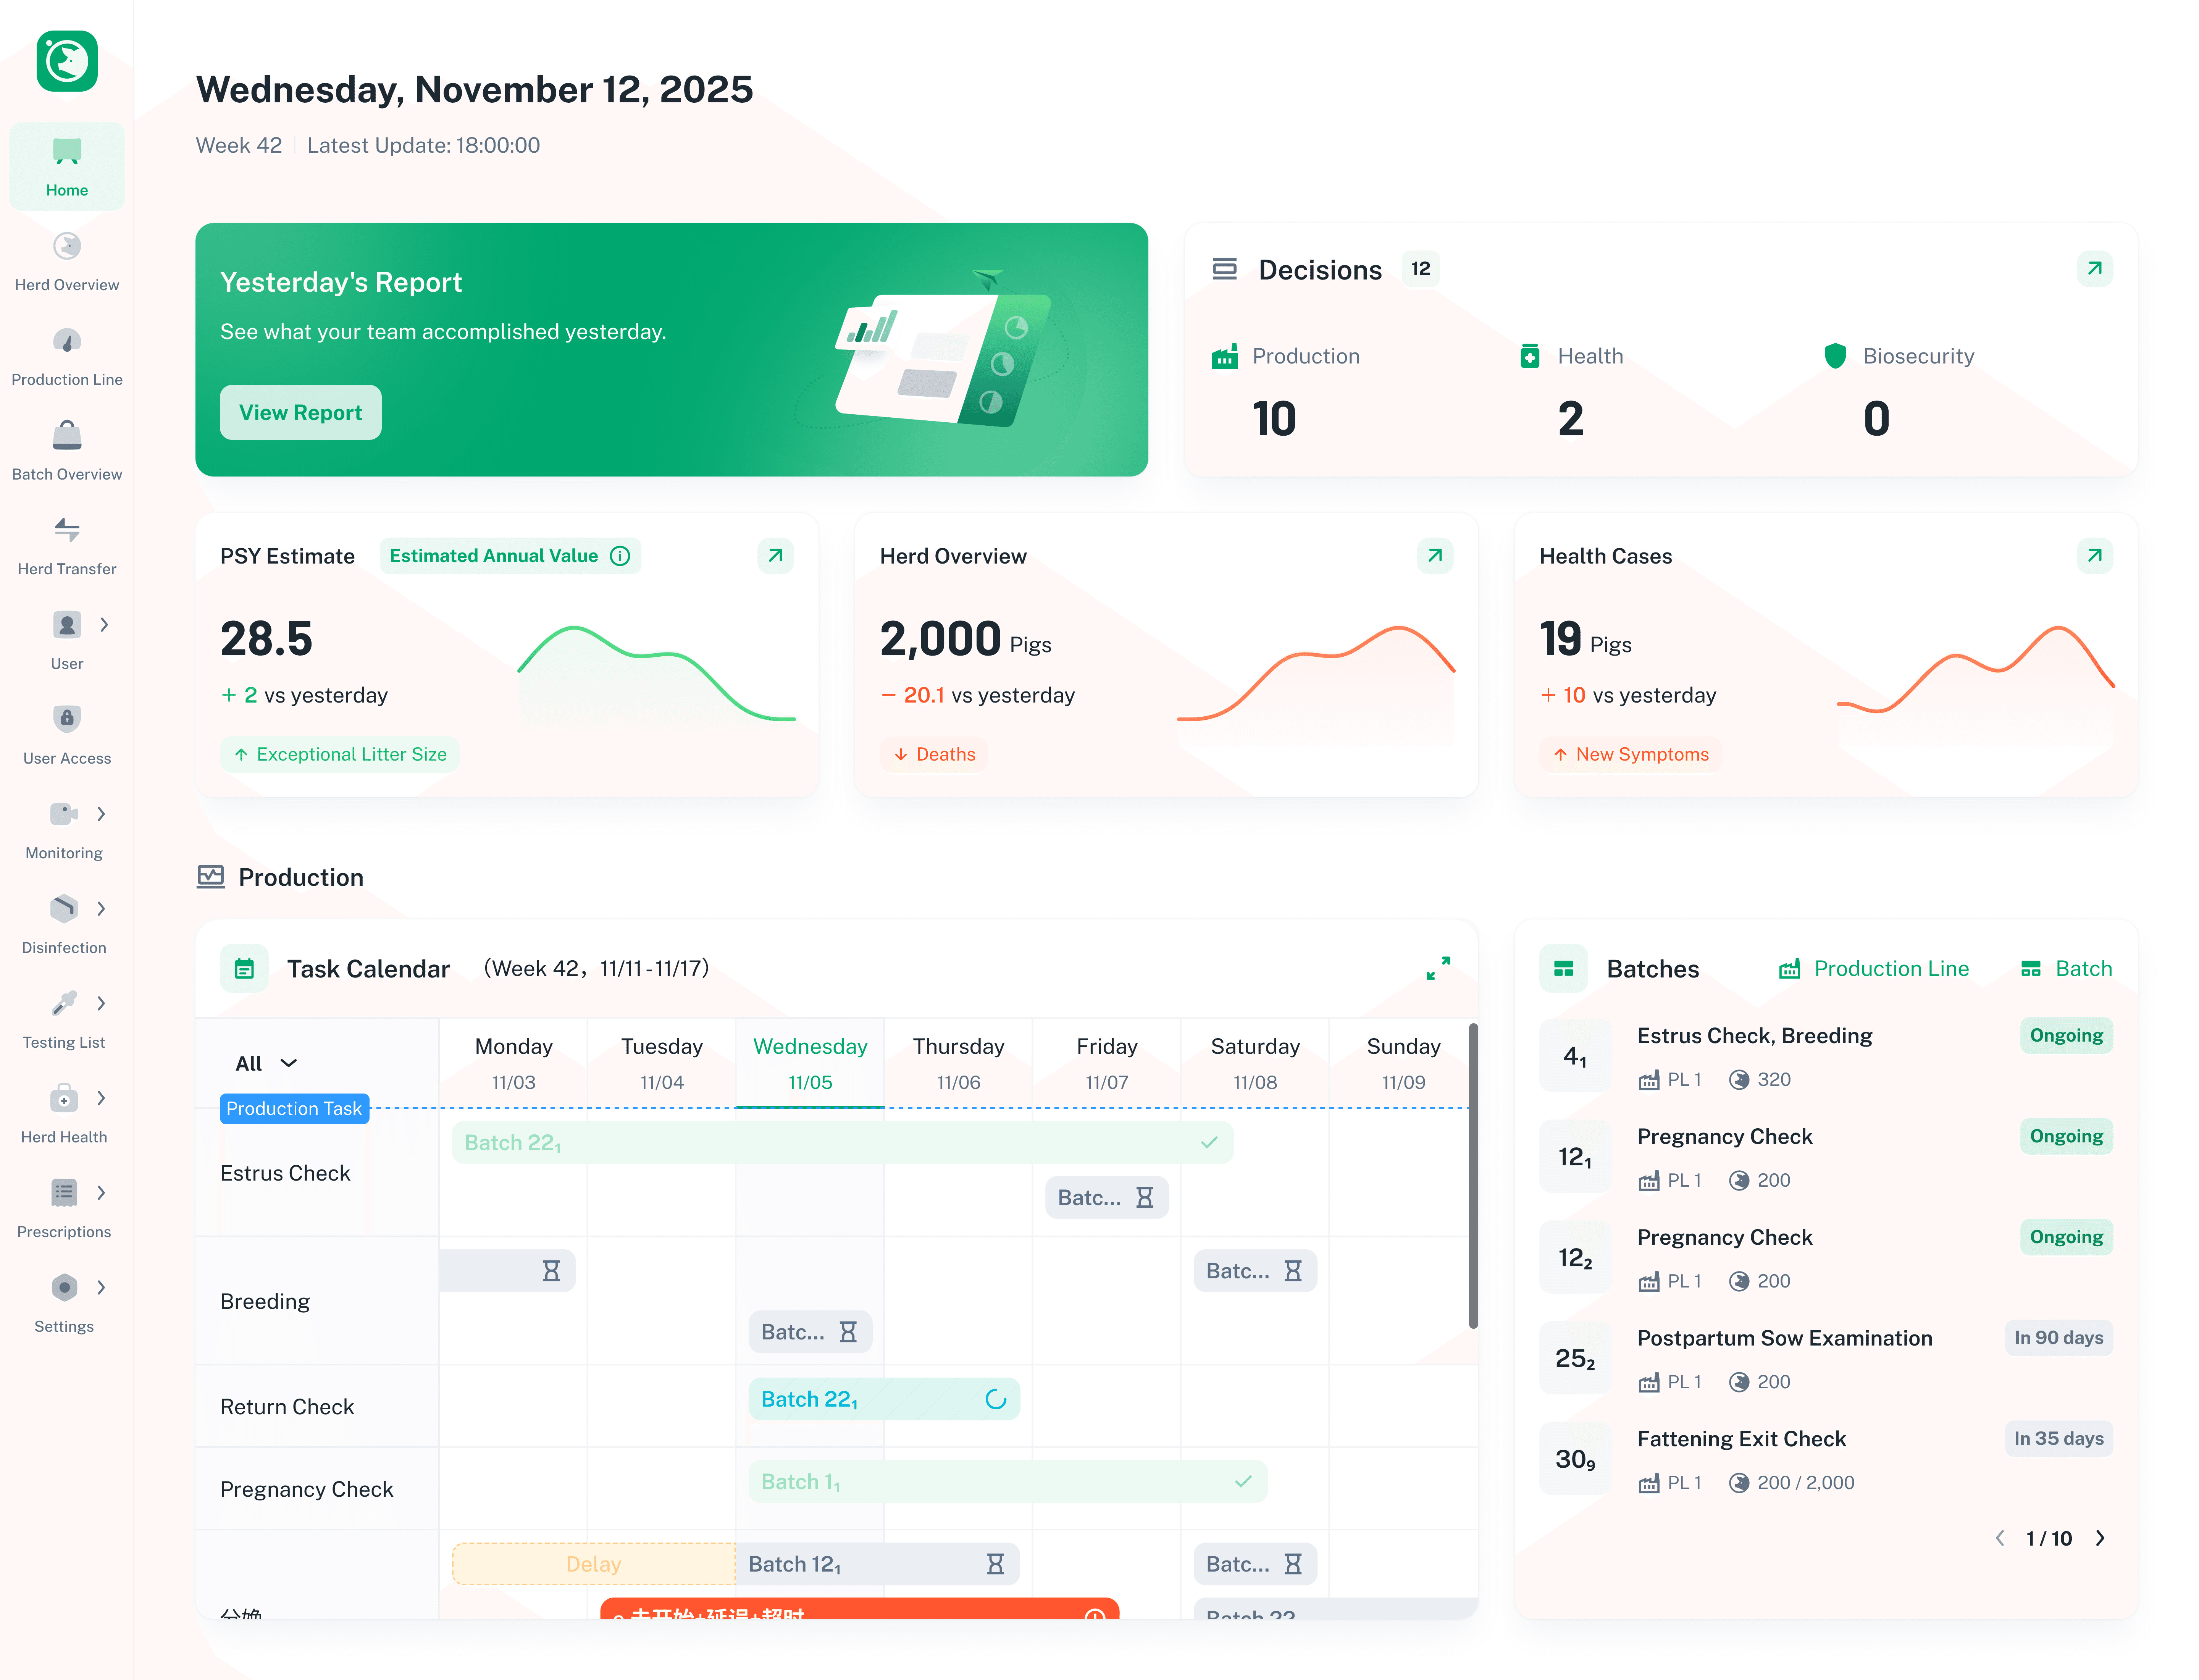Expand the Settings sidebar section
Viewport: 2199px width, 1680px height.
tap(64, 1288)
